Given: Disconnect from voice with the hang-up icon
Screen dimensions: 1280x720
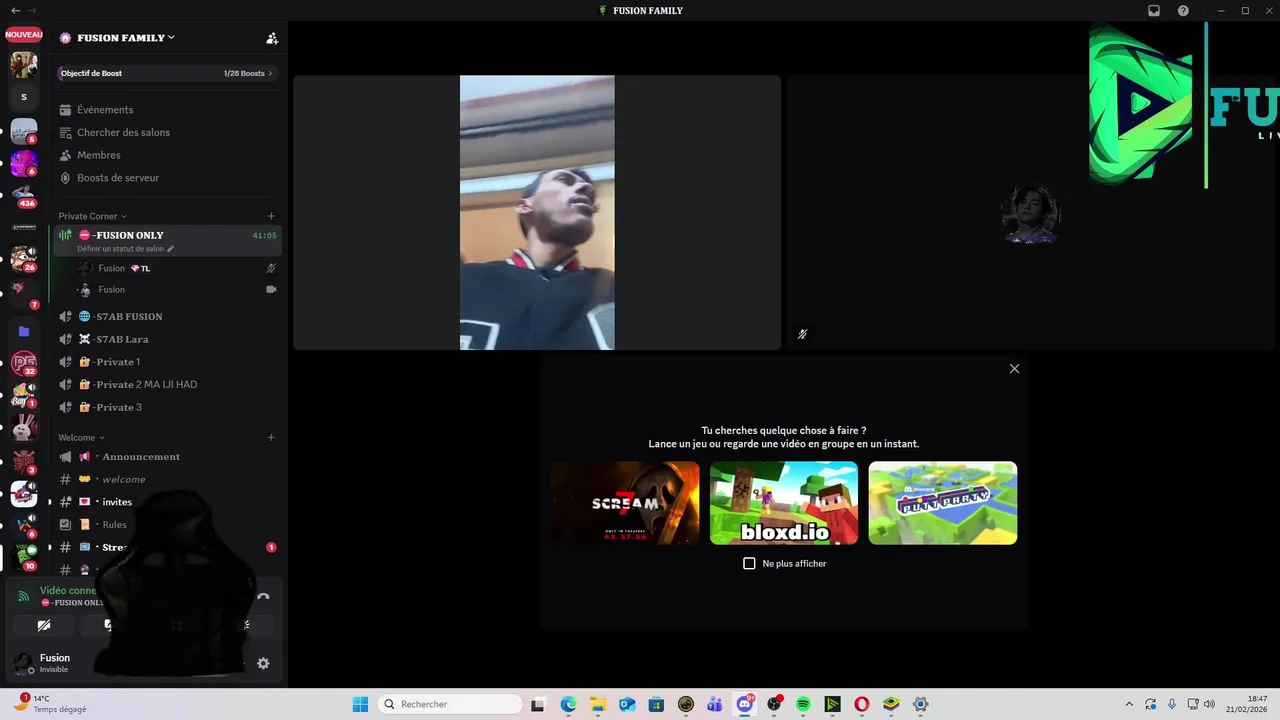Looking at the screenshot, I should 263,596.
